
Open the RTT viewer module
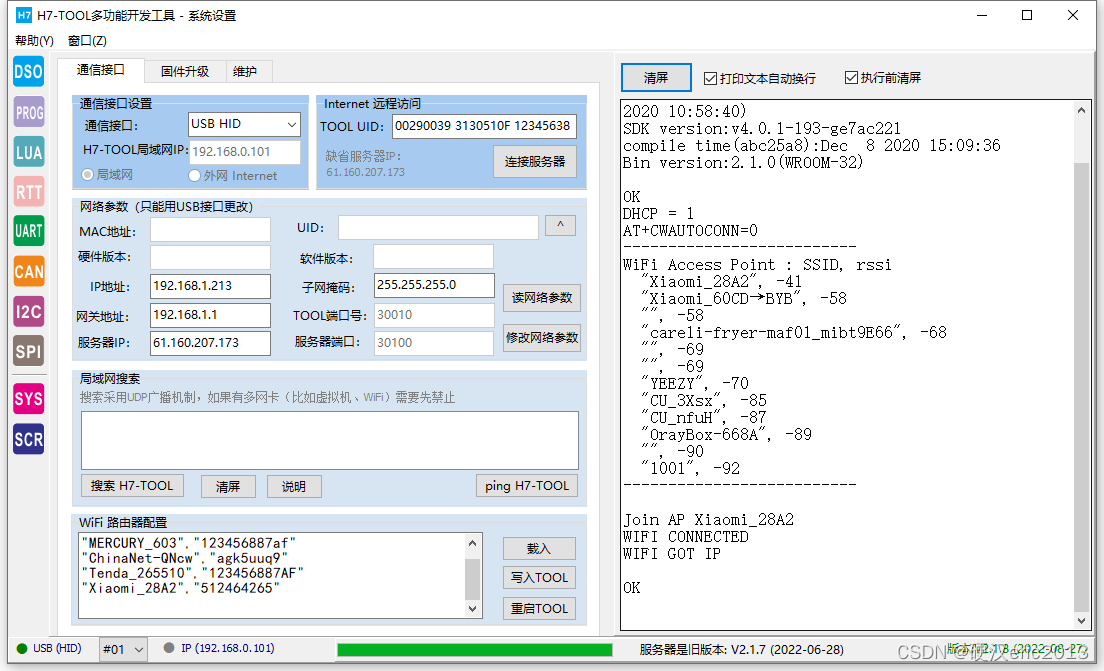(x=28, y=192)
